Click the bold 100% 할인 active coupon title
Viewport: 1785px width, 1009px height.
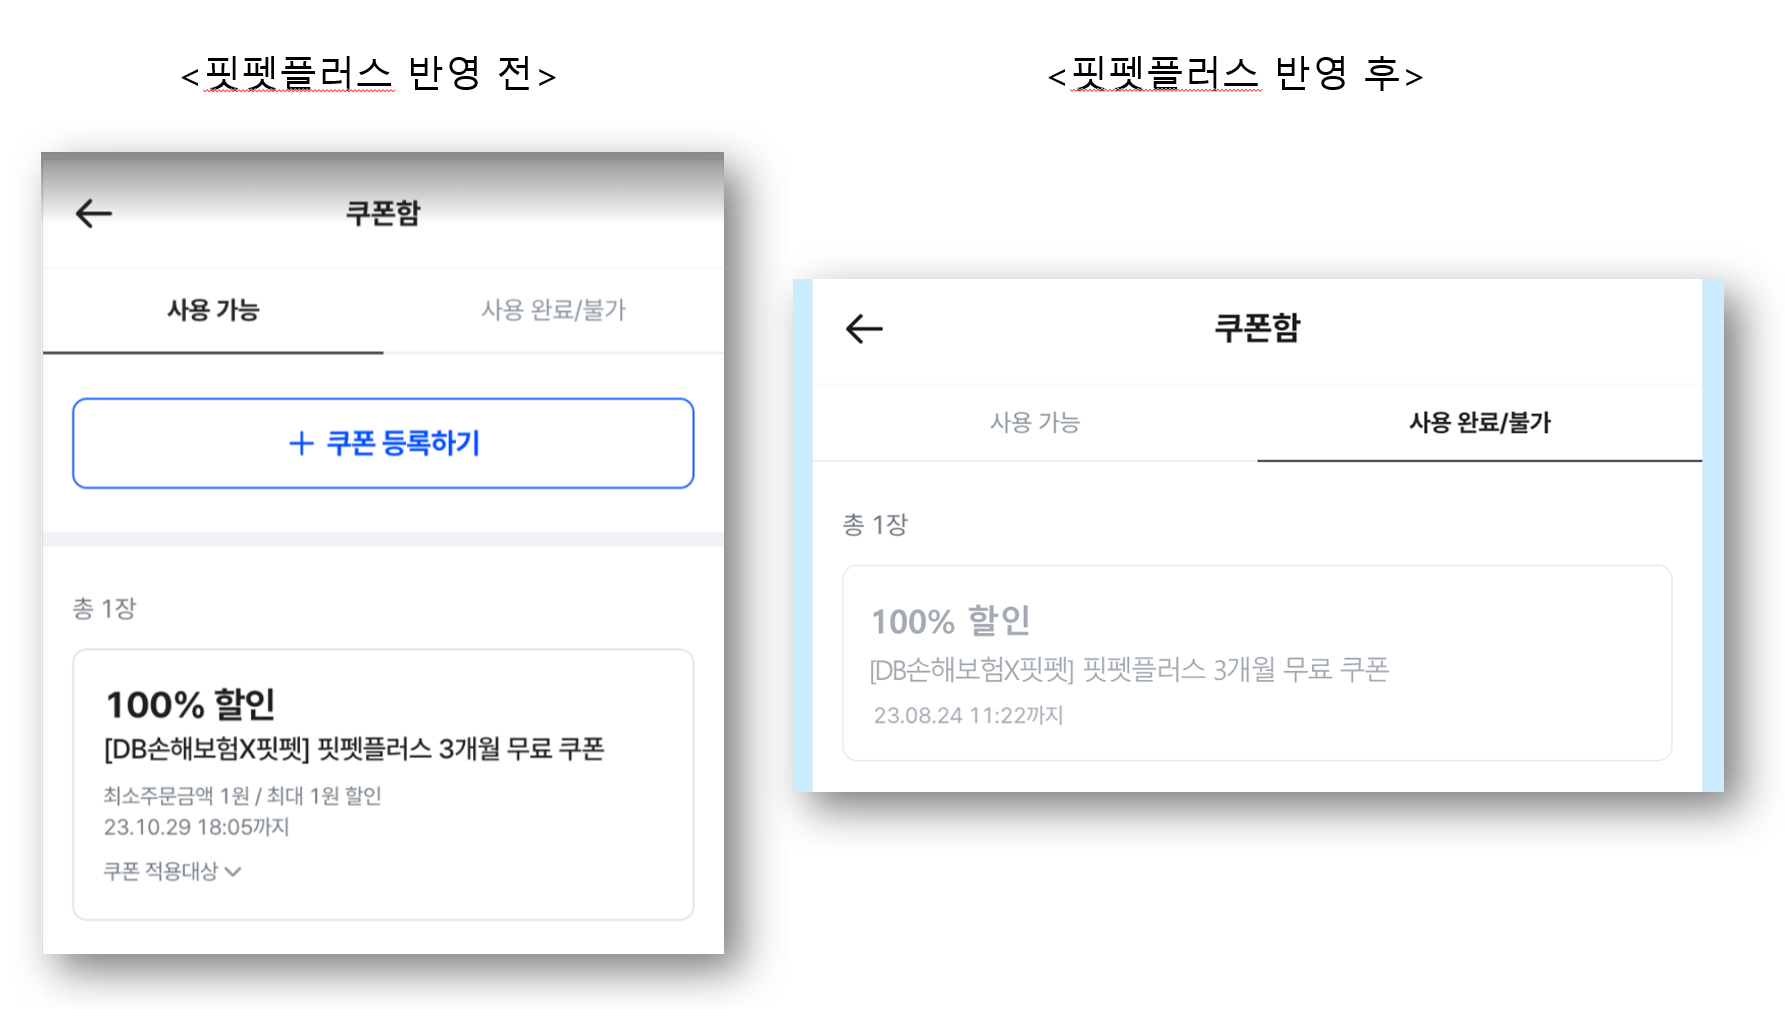[191, 704]
